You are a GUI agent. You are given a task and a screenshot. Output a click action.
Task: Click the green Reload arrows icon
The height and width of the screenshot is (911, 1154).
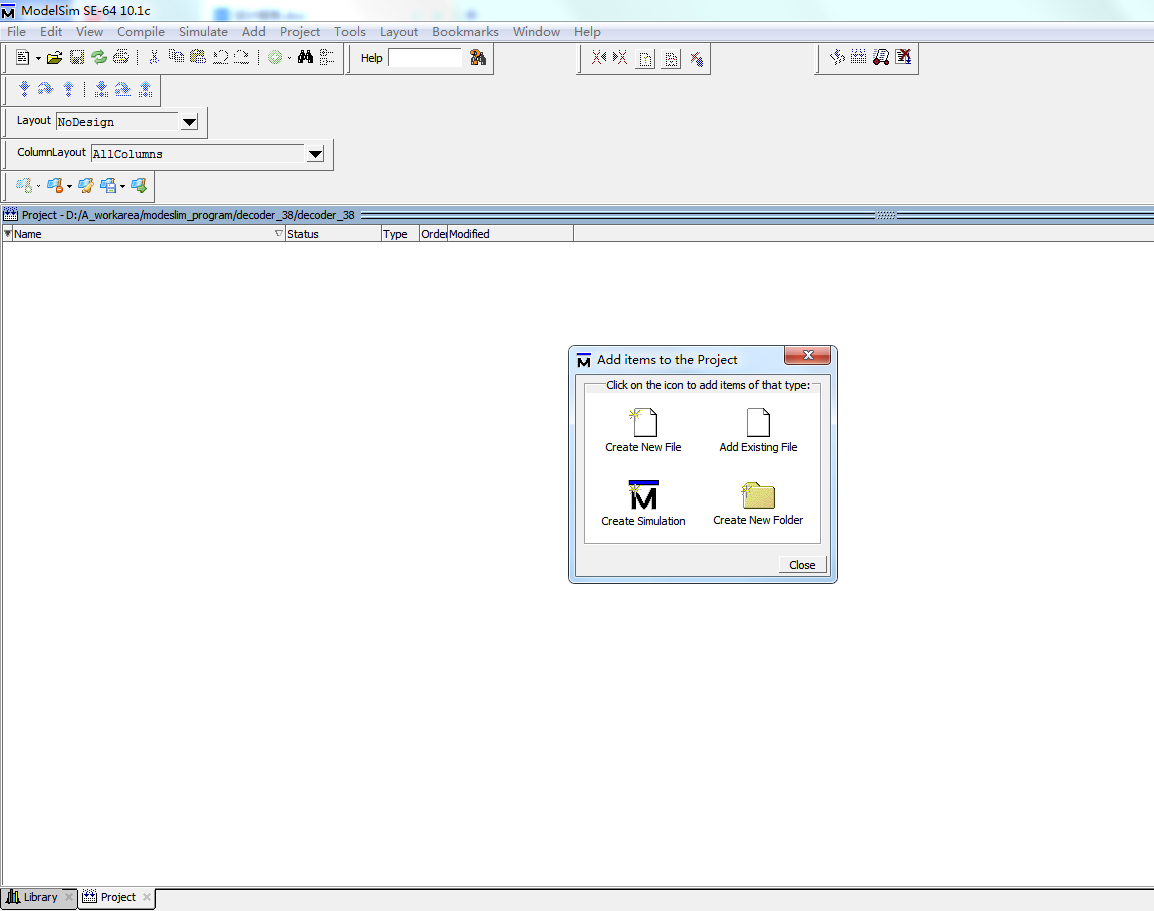coord(99,57)
